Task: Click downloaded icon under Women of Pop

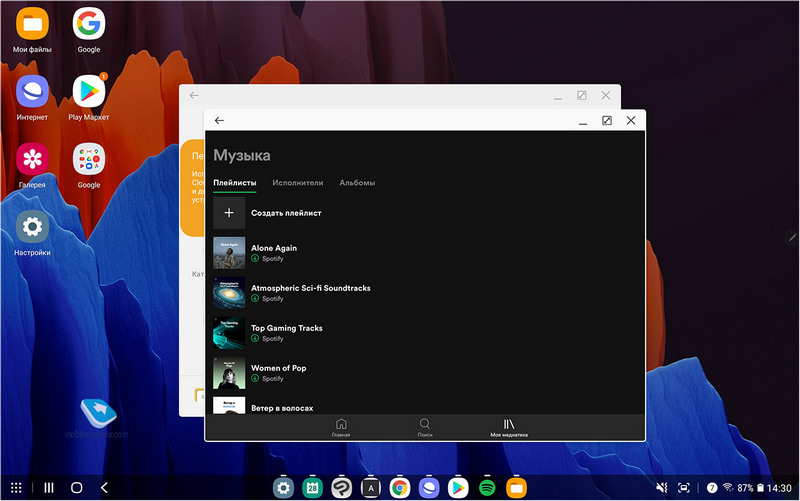Action: click(x=255, y=379)
